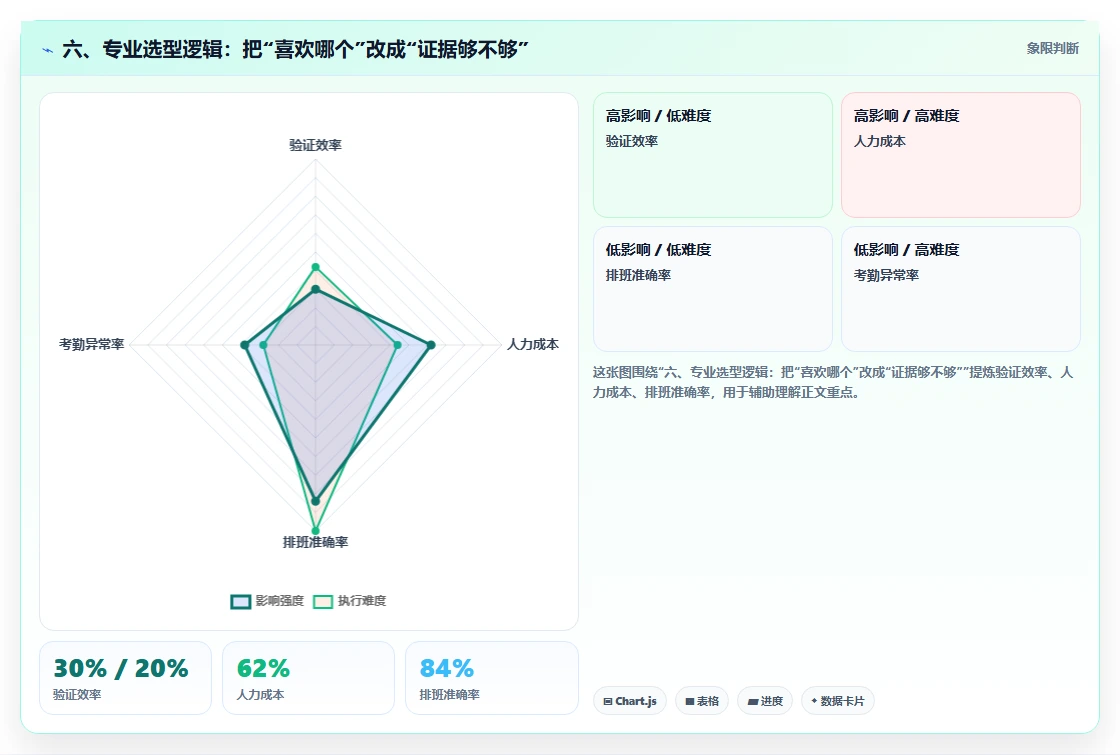Screen dimensions: 1120x755
Task: Click the 考勤异常率 radar axis label
Action: point(91,344)
